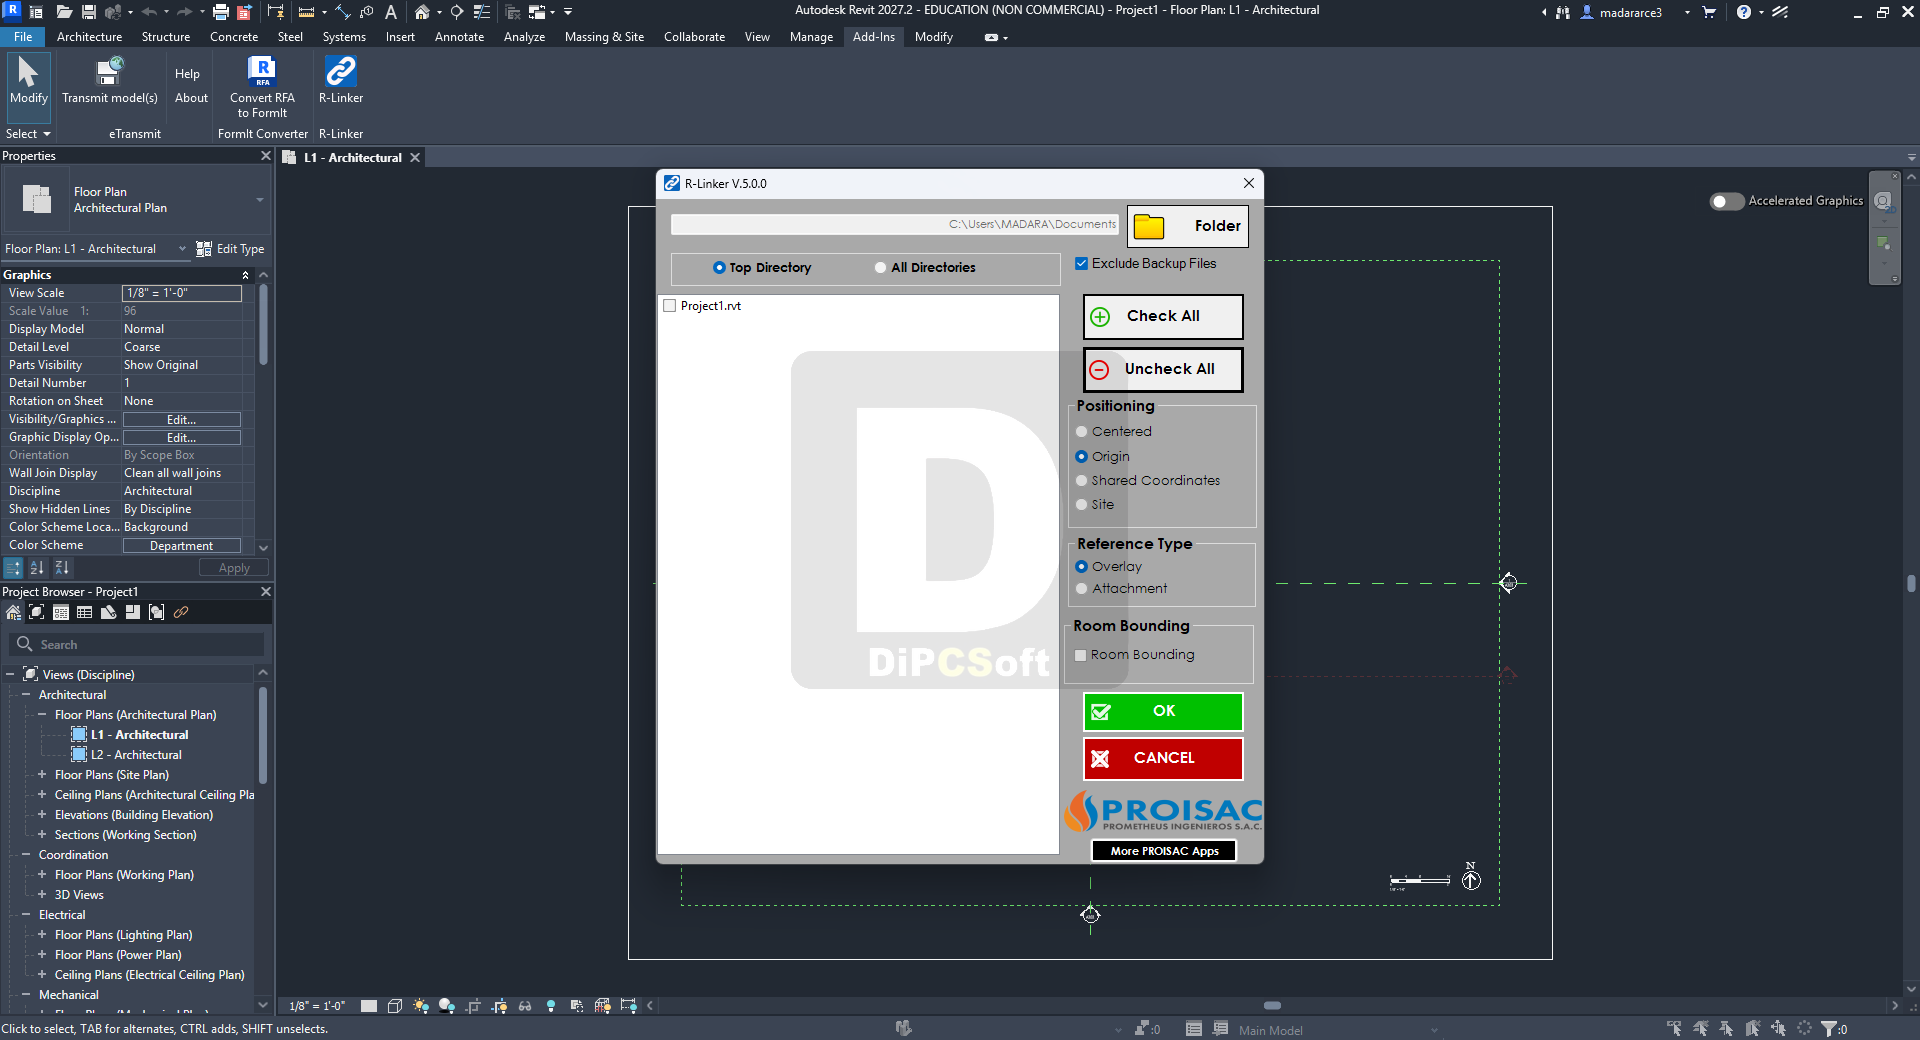Click the Detail Level square icon in view bar

369,1006
